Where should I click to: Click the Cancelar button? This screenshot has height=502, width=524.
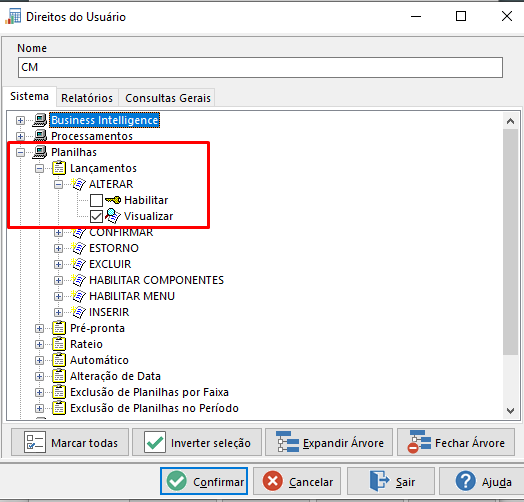(x=297, y=481)
